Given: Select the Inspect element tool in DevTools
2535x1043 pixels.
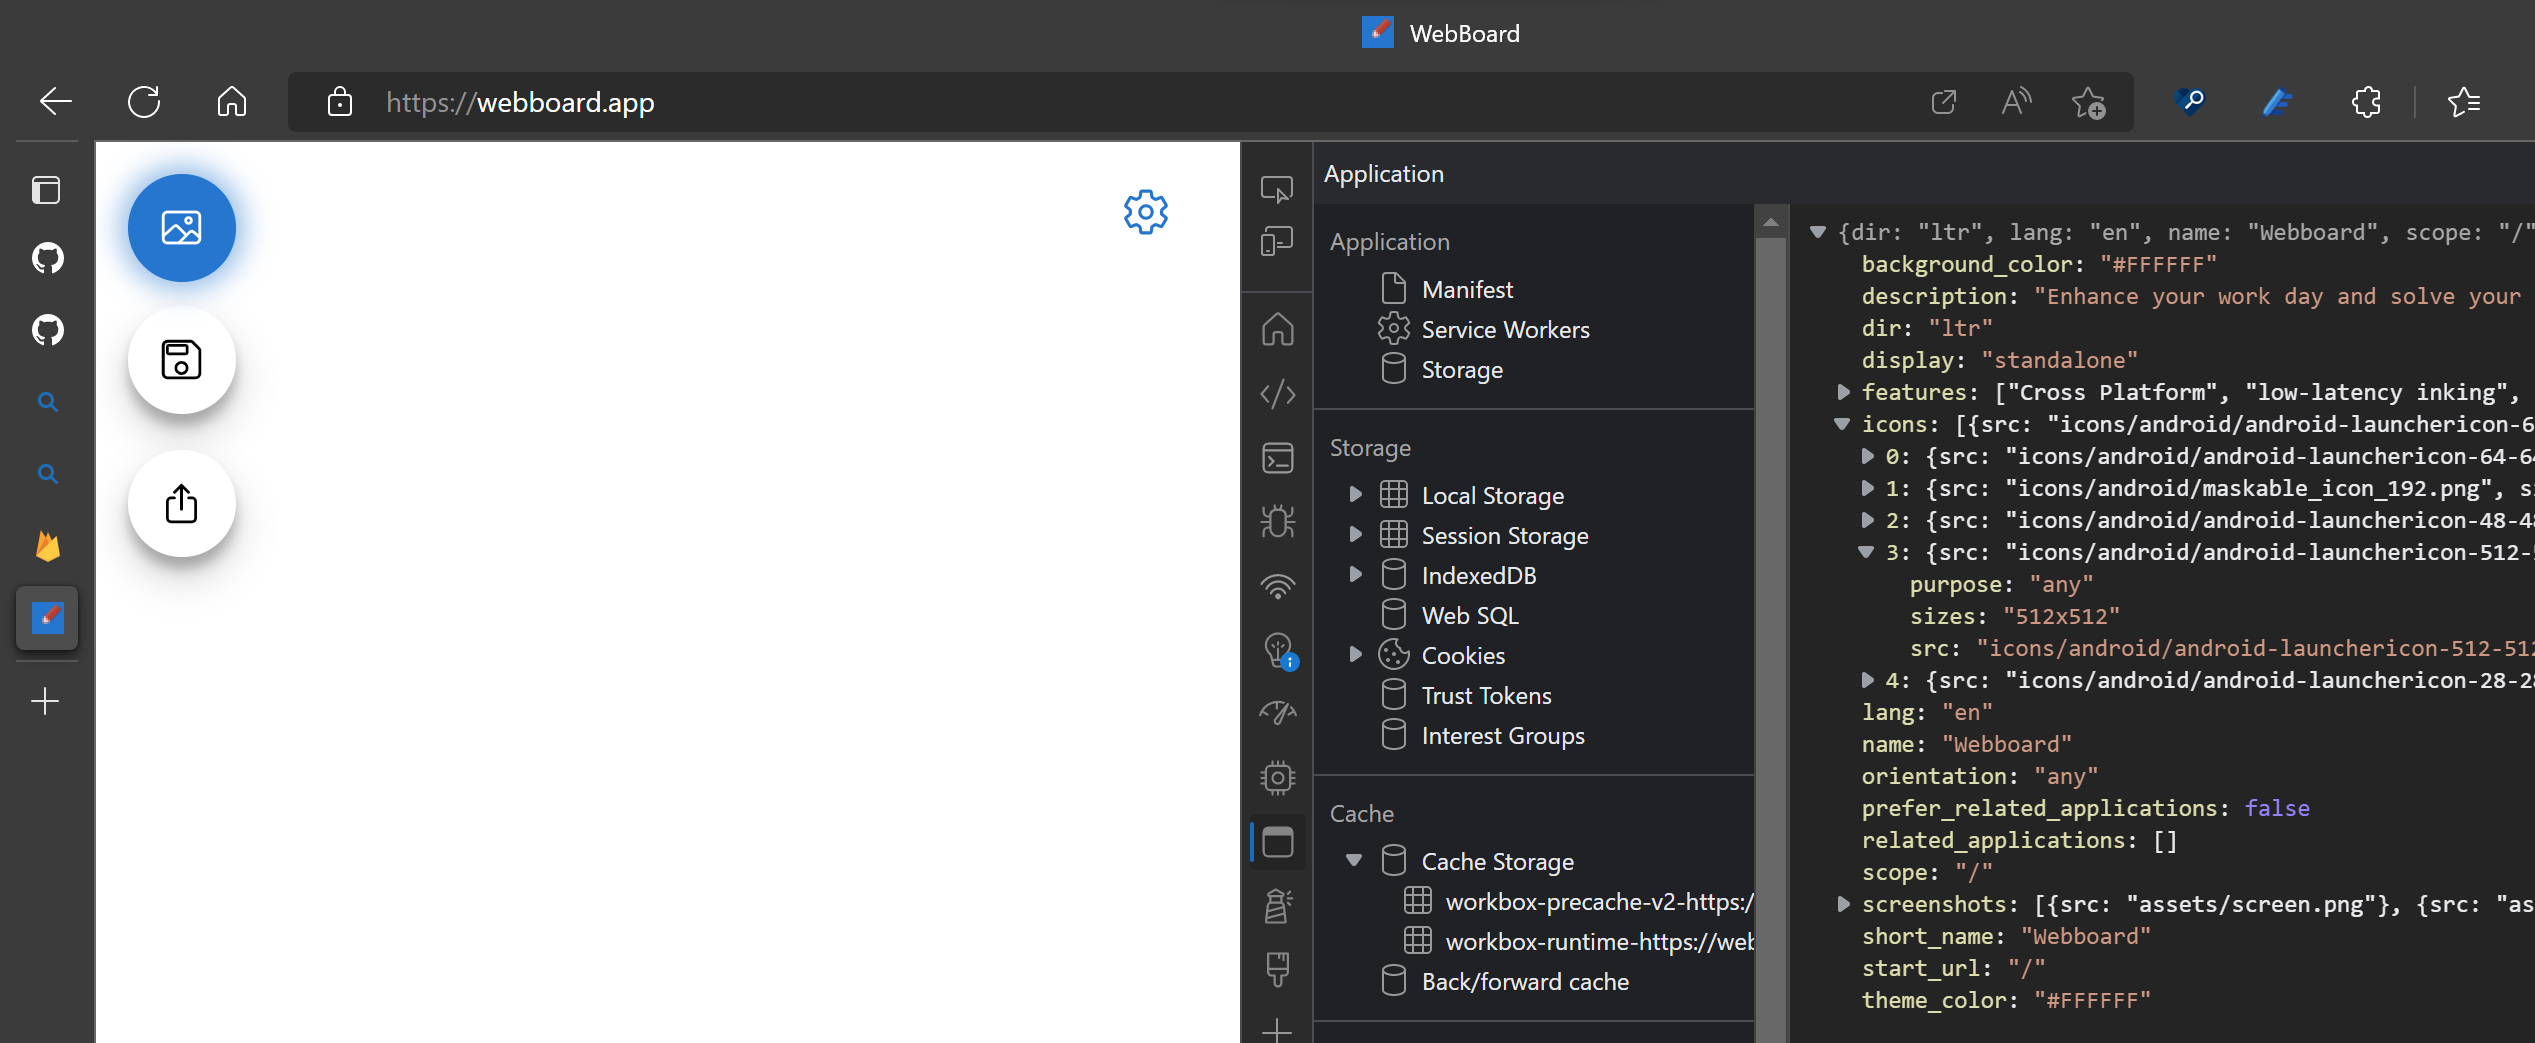Looking at the screenshot, I should (1277, 188).
